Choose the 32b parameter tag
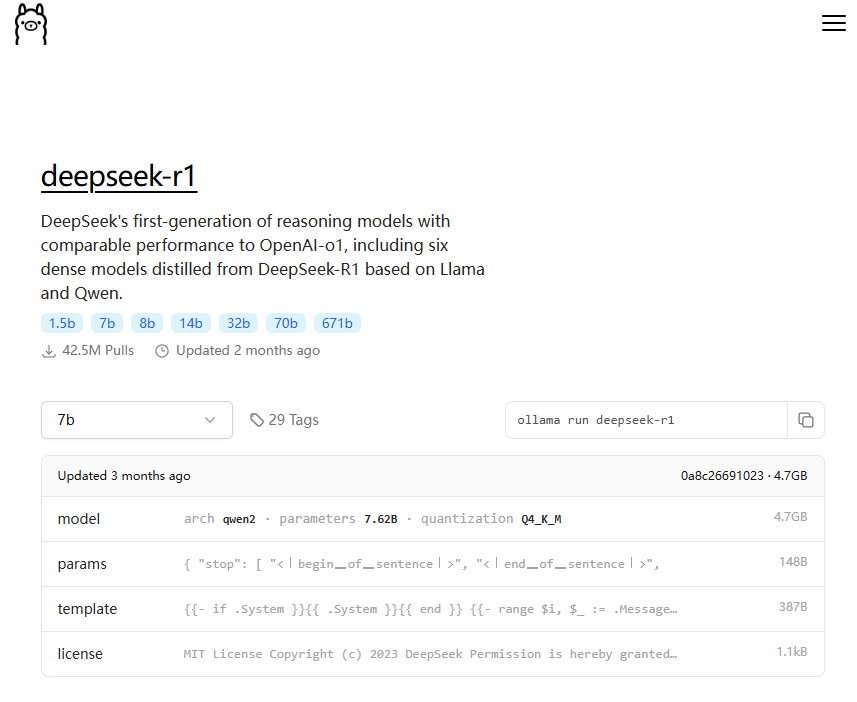 (x=238, y=323)
